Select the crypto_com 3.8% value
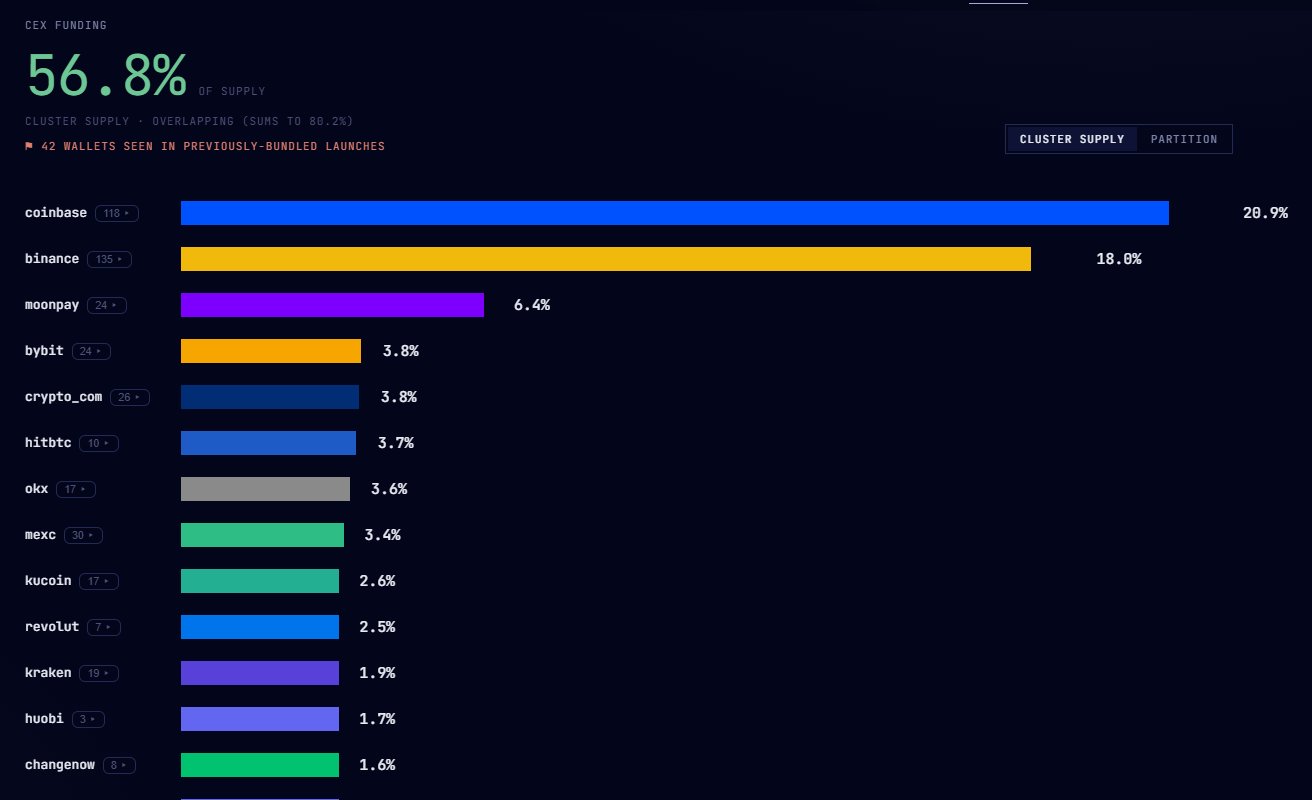Image resolution: width=1312 pixels, height=800 pixels. point(399,397)
